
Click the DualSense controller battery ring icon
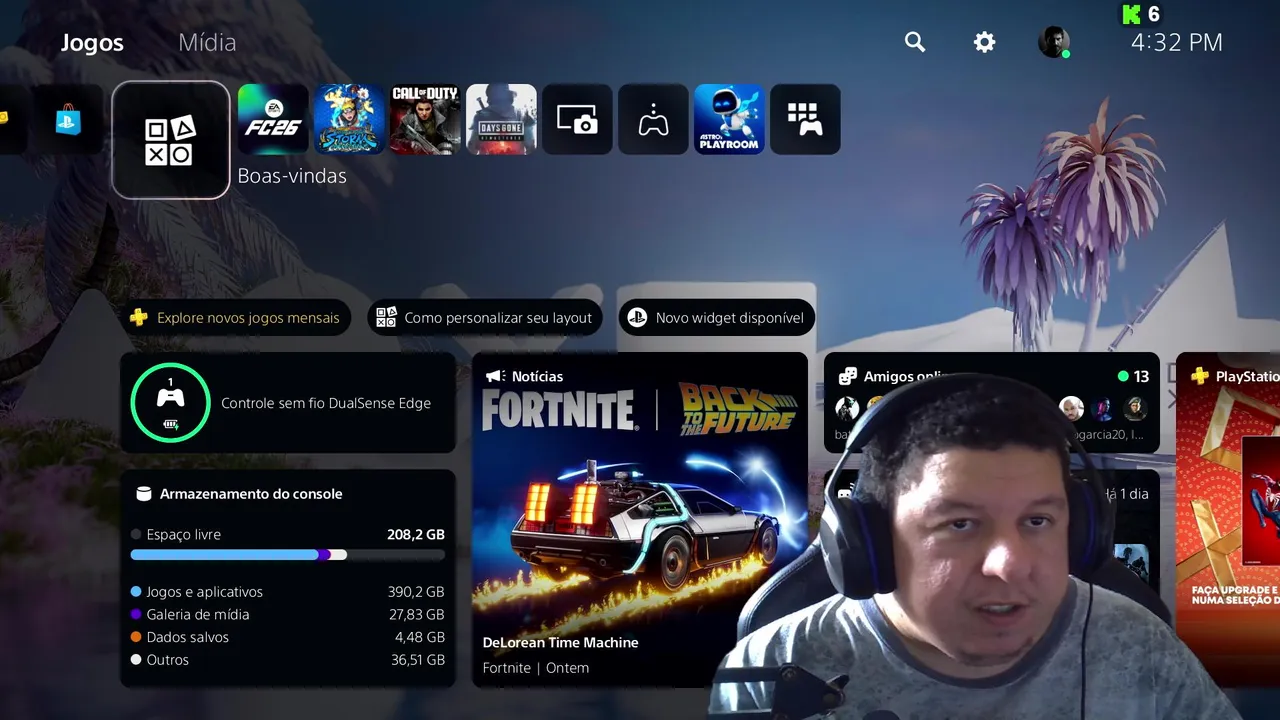click(170, 402)
